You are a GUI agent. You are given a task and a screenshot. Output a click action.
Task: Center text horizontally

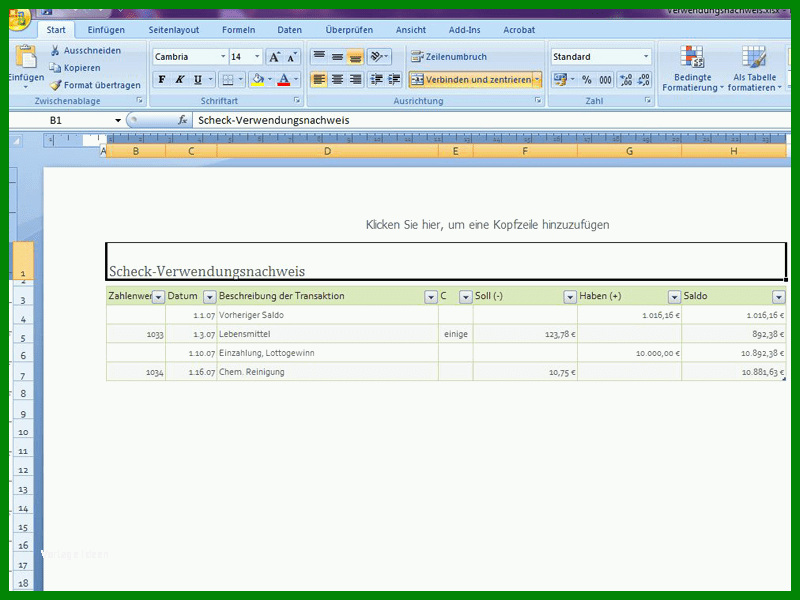pyautogui.click(x=337, y=80)
